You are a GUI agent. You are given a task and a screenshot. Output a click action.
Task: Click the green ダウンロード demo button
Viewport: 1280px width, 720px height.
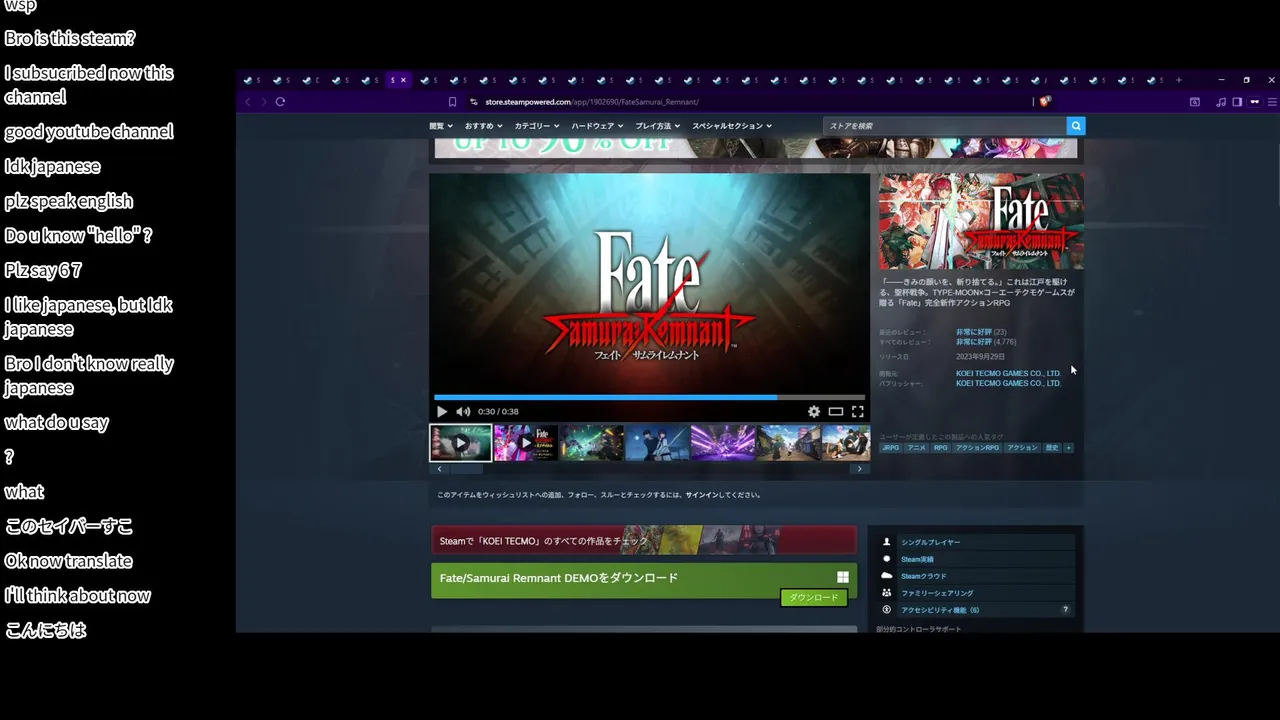pyautogui.click(x=814, y=597)
